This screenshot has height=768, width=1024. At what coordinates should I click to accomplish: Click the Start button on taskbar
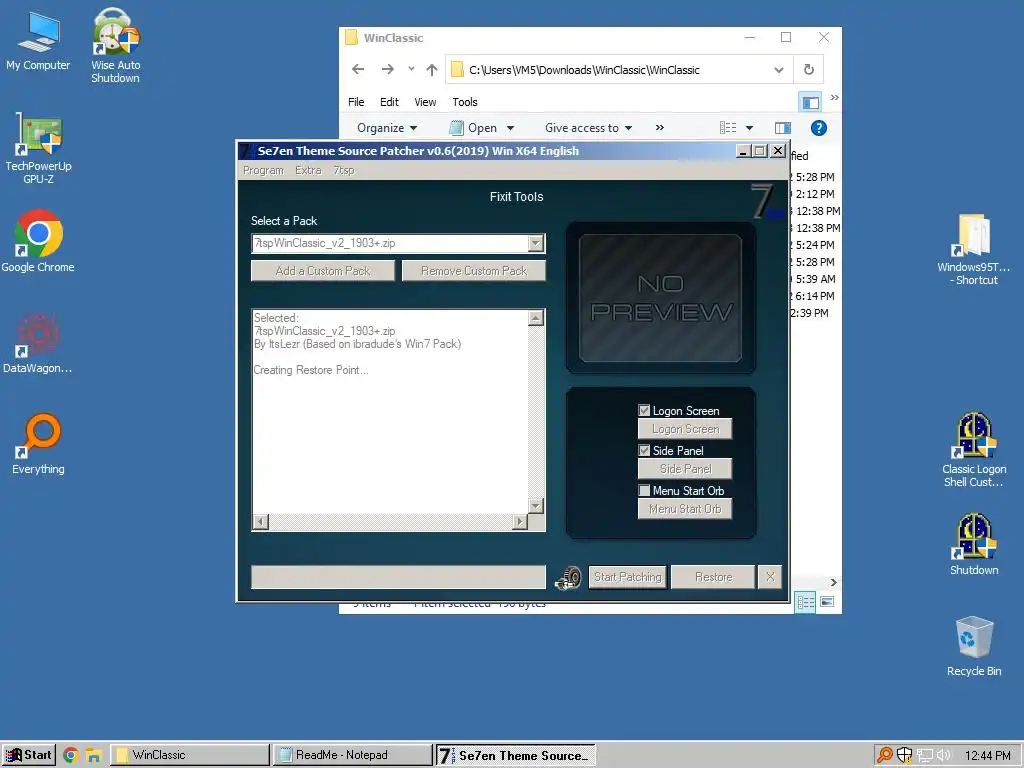pos(29,755)
